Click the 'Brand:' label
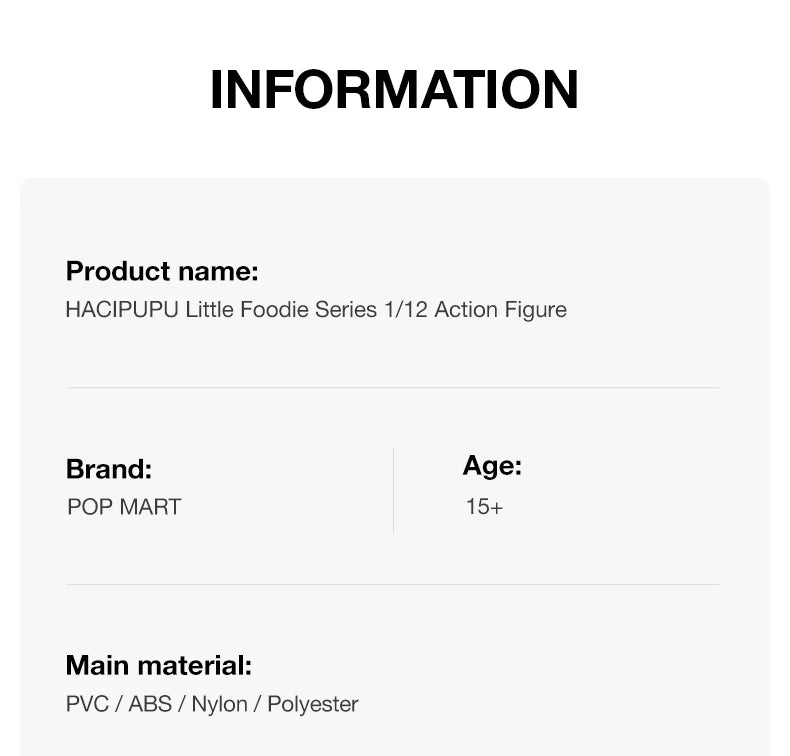 [109, 469]
